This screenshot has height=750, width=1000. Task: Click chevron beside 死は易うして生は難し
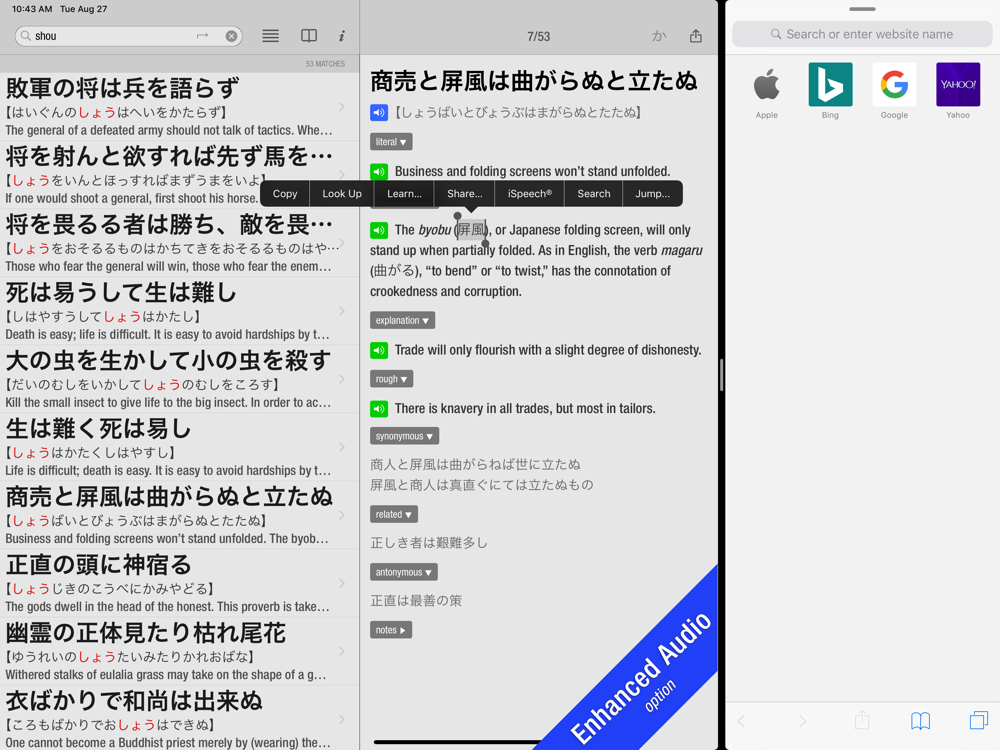point(342,311)
